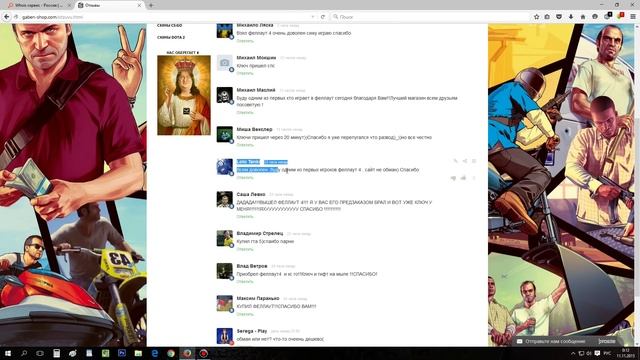
Task: Click the red extension icon in the toolbar
Action: point(620,16)
